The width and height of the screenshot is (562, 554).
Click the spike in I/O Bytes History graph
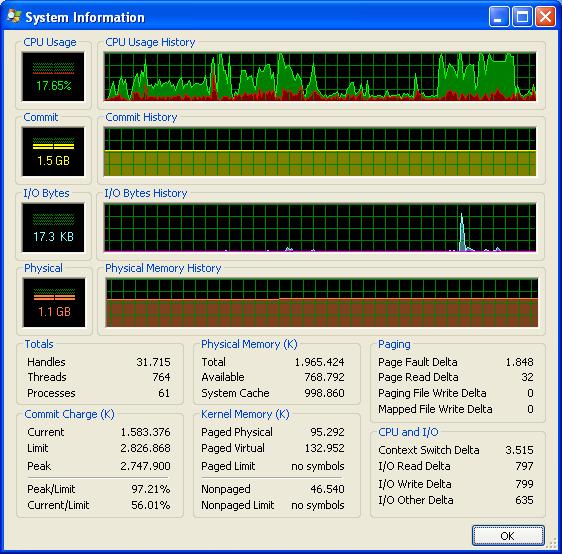point(462,232)
